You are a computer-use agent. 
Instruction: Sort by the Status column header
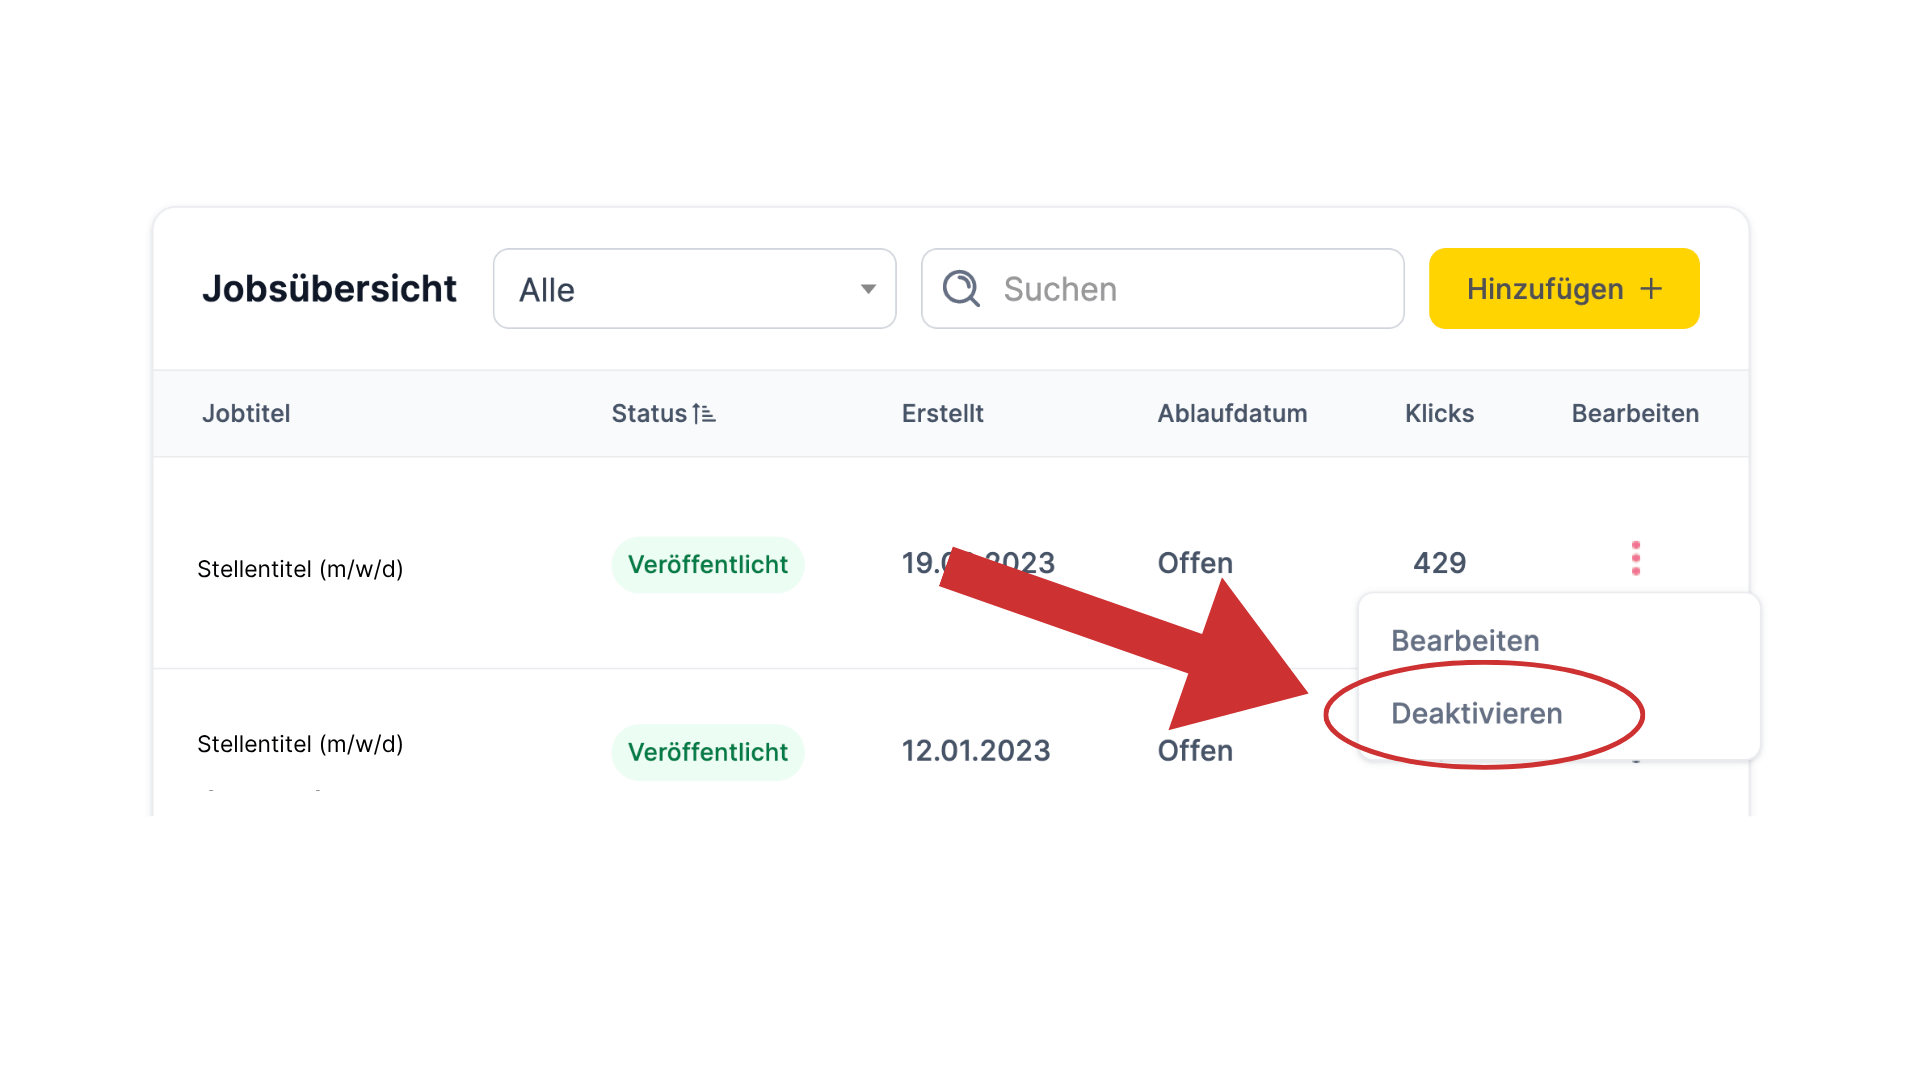tap(649, 413)
